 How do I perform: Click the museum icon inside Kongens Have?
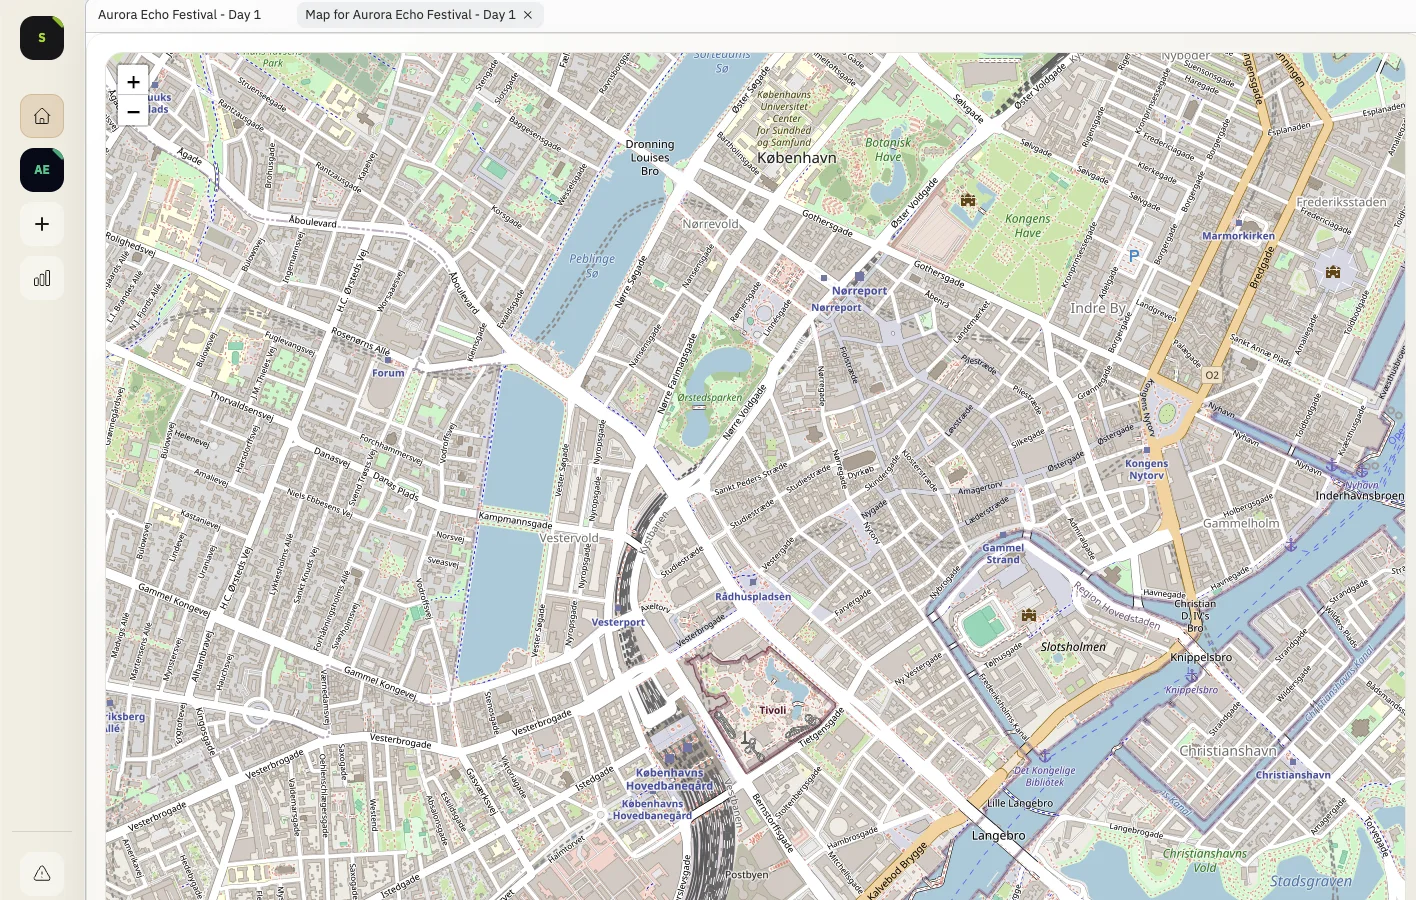pos(967,199)
